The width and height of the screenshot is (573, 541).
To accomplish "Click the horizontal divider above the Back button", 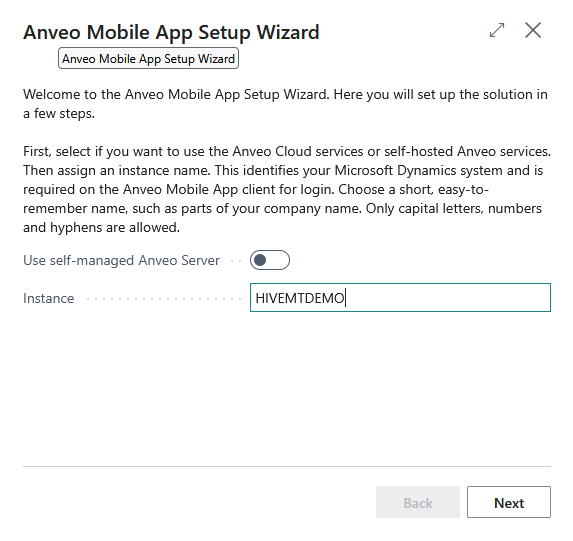I will click(287, 466).
